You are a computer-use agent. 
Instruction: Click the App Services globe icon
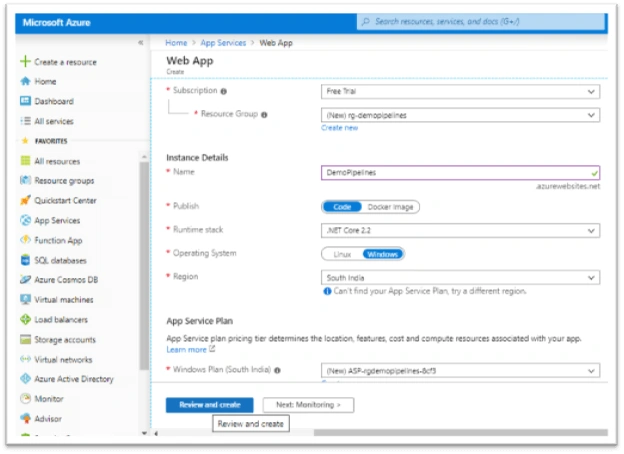[x=25, y=220]
